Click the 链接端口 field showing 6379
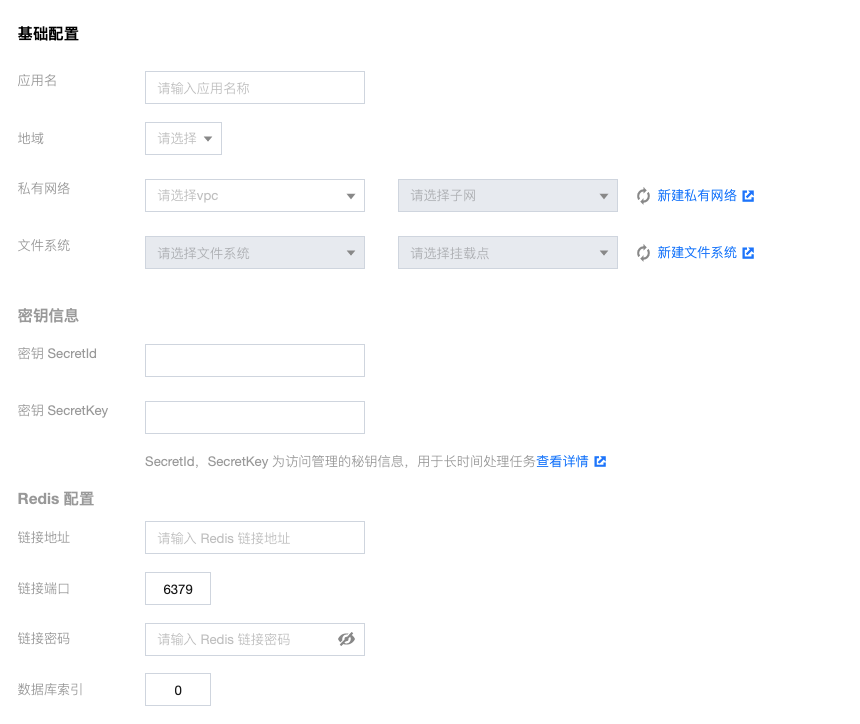The height and width of the screenshot is (724, 860). click(x=178, y=589)
